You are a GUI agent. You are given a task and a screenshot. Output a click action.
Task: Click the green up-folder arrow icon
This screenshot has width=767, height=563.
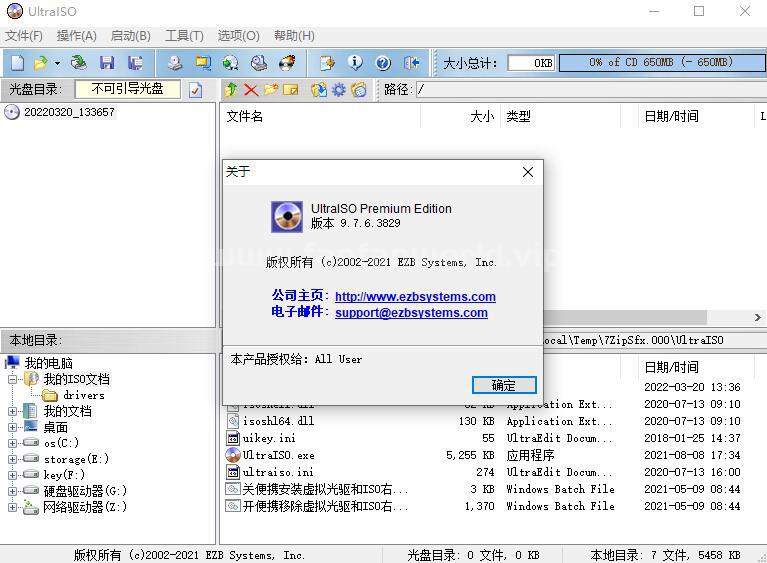coord(231,90)
